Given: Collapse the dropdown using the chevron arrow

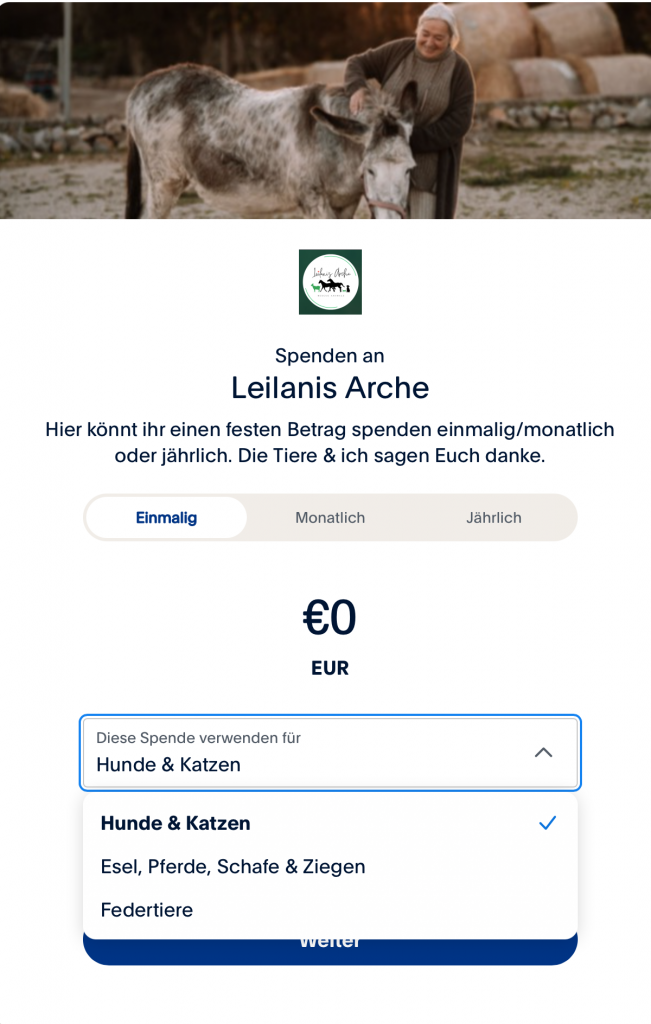Looking at the screenshot, I should click(543, 753).
